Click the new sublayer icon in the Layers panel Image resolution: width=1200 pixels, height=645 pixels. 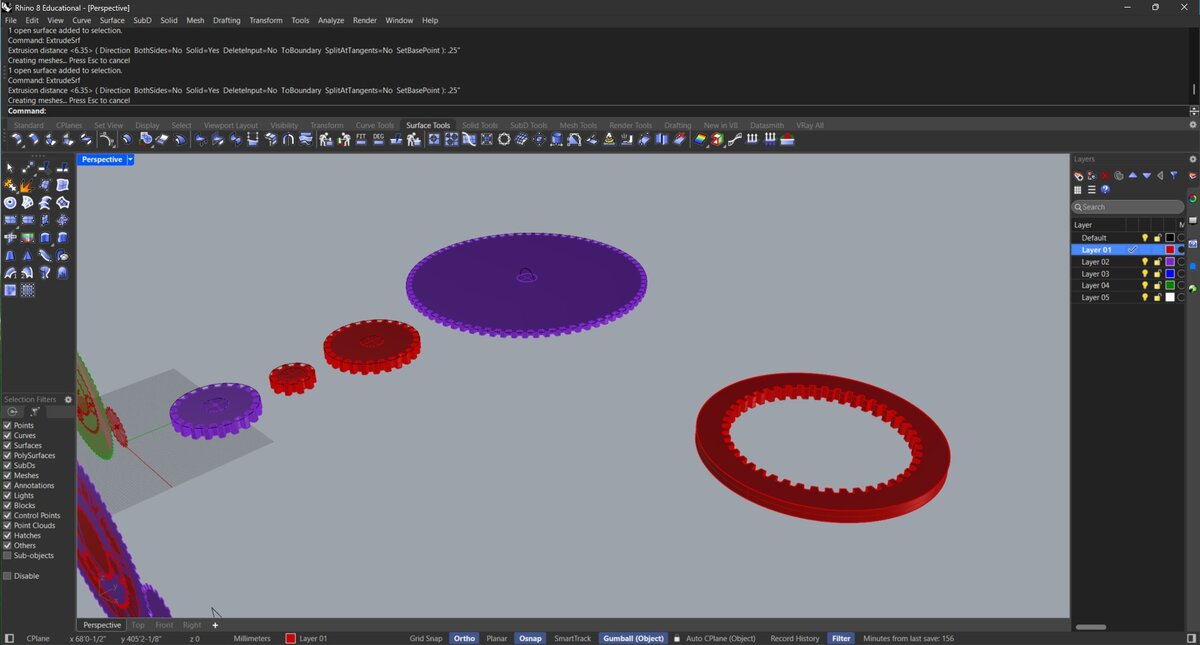[1092, 176]
